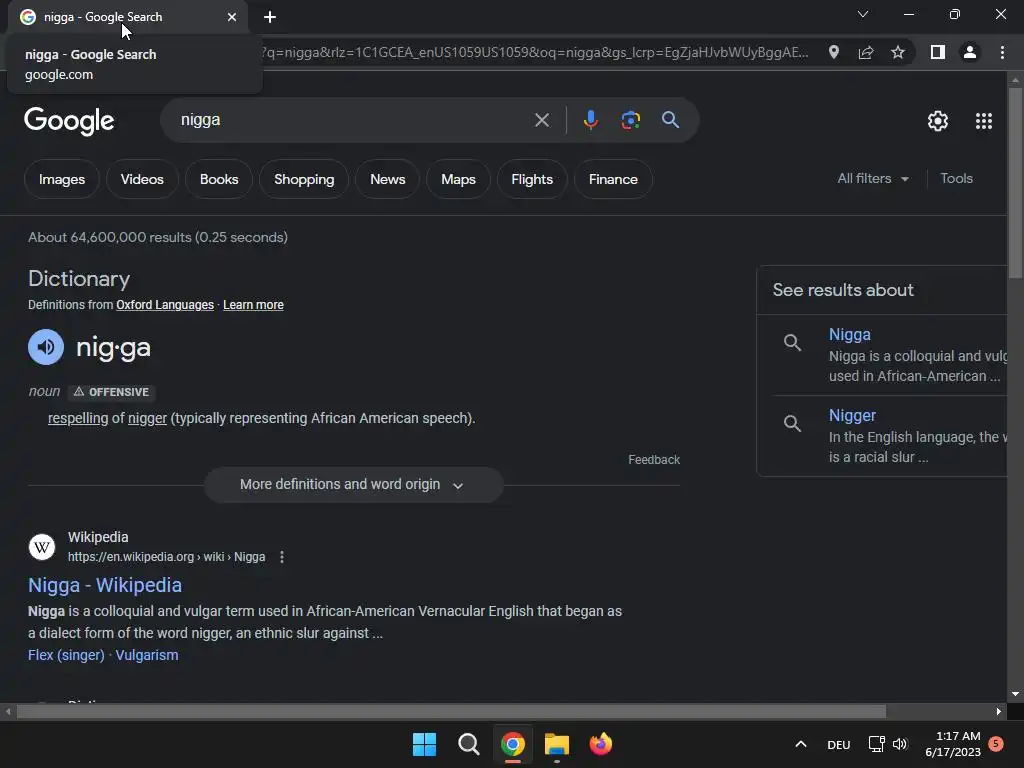The height and width of the screenshot is (768, 1024).
Task: Open the Tools options
Action: 956,178
